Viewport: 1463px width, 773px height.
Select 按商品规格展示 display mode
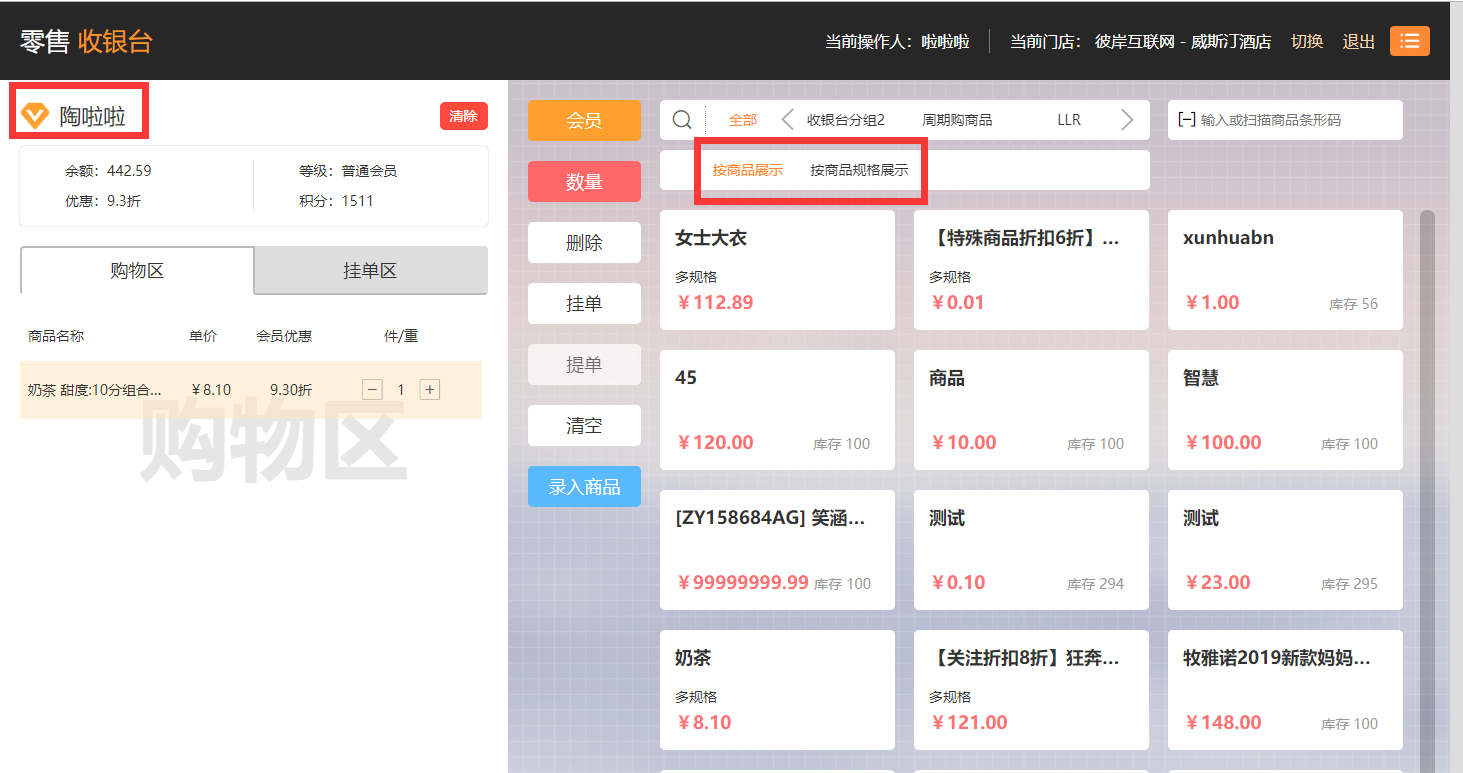point(859,170)
